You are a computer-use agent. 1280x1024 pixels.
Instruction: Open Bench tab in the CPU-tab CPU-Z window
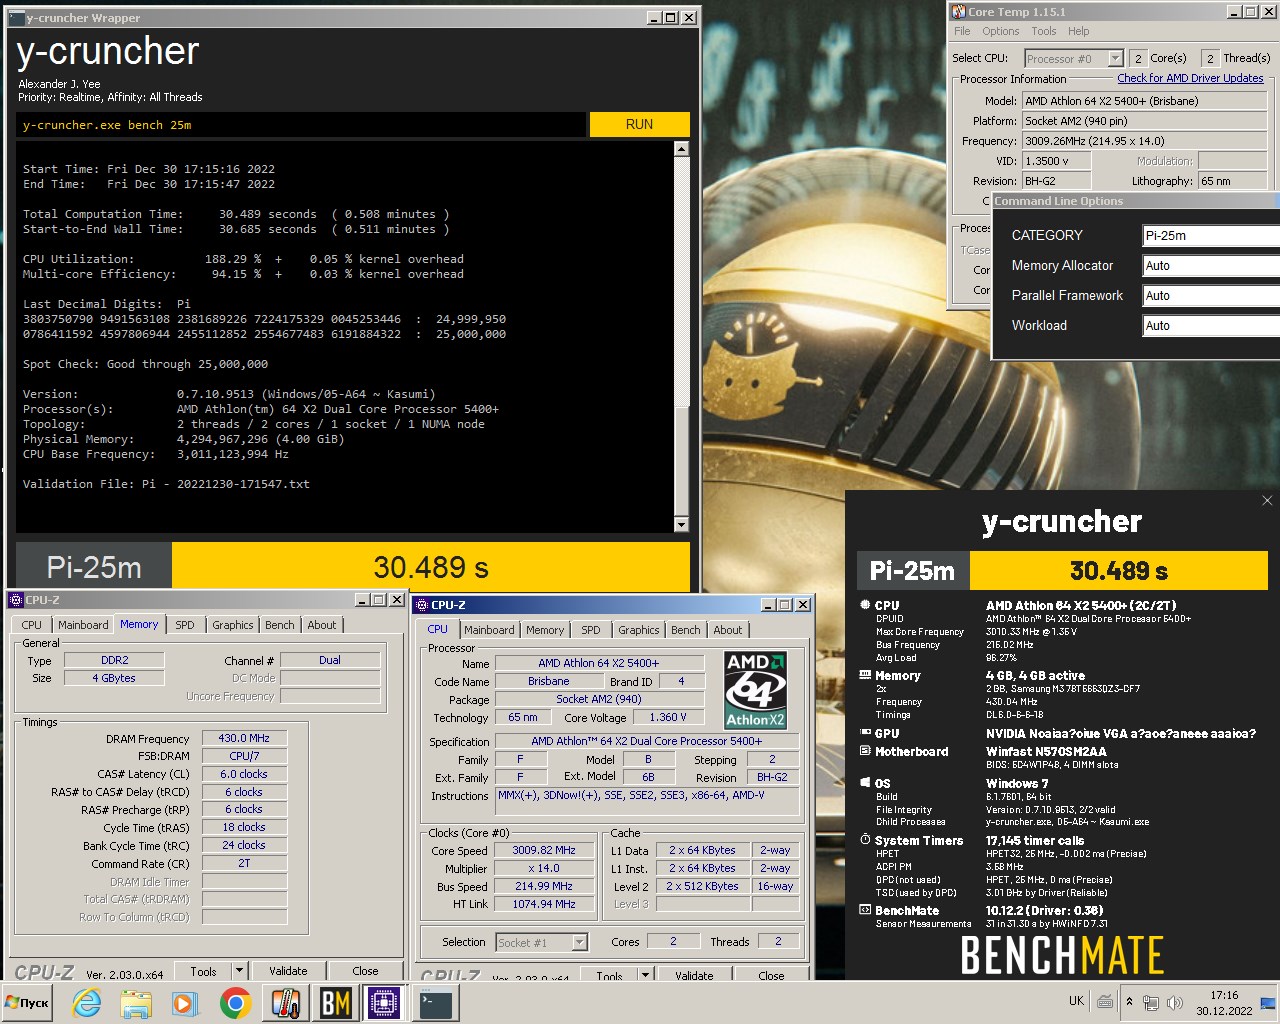(685, 630)
